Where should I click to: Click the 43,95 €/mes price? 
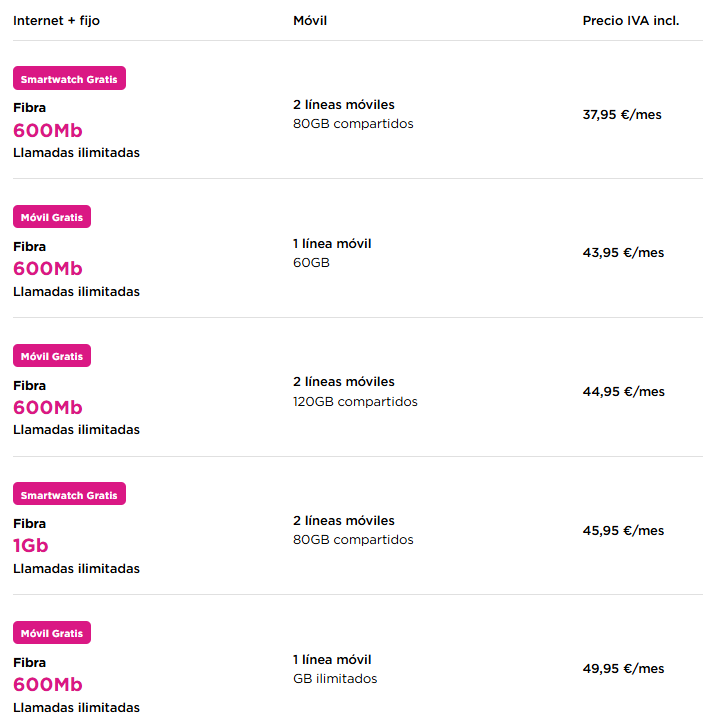[623, 253]
